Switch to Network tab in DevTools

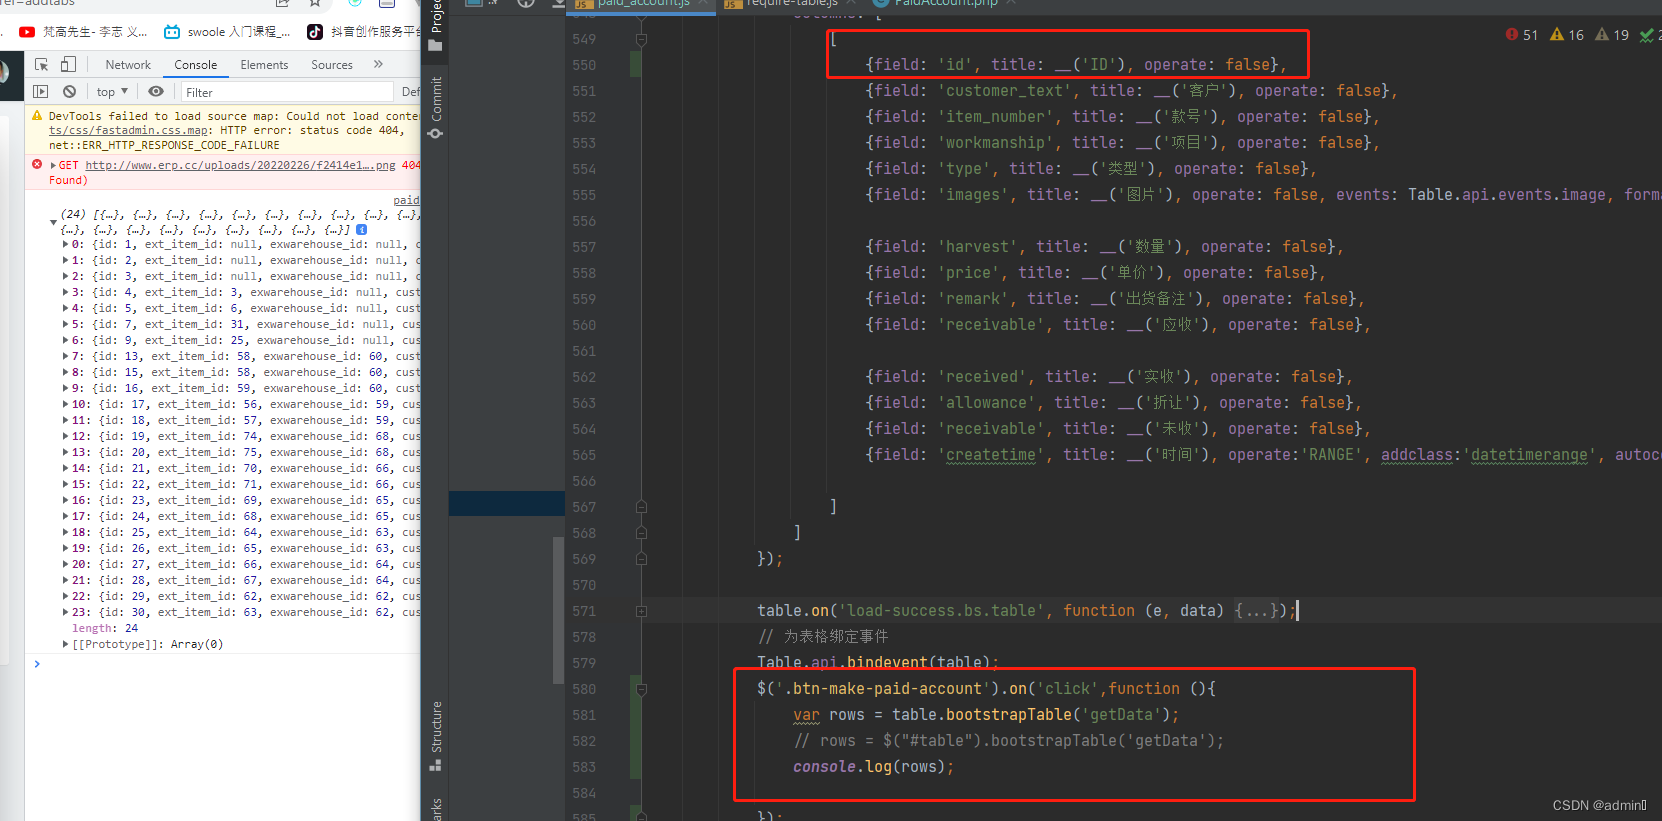click(128, 65)
